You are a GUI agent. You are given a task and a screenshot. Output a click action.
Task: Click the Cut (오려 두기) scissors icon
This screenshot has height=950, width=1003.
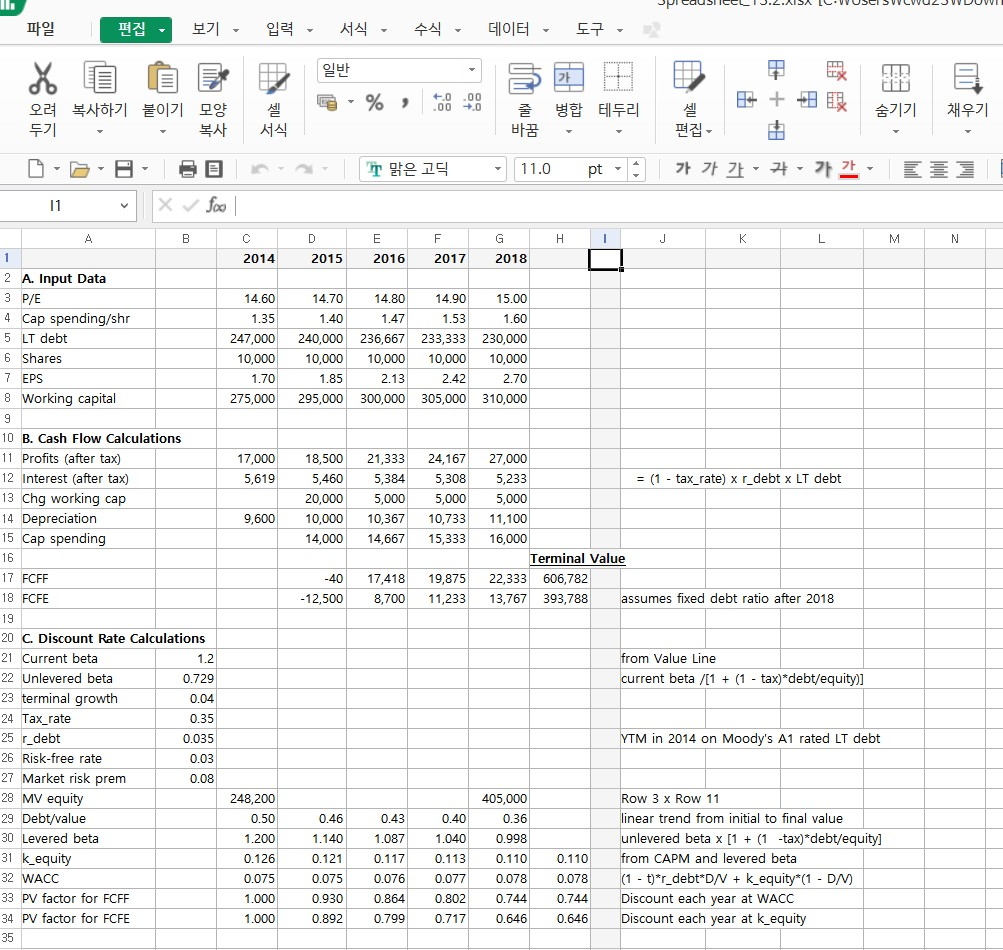point(42,79)
